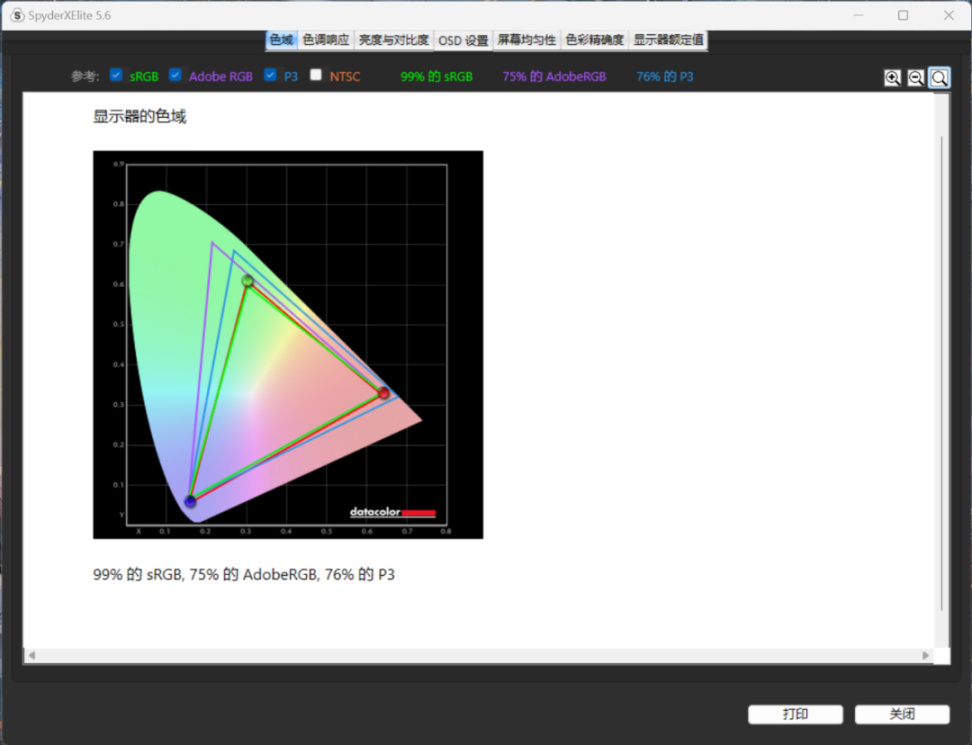The image size is (972, 745).
Task: Click the 关闭 button
Action: (x=902, y=714)
